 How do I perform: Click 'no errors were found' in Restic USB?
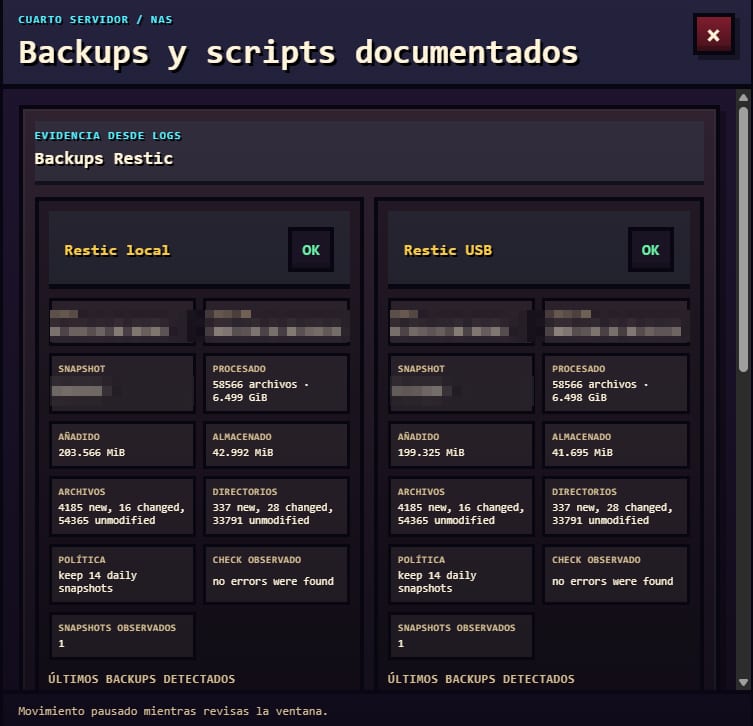612,581
